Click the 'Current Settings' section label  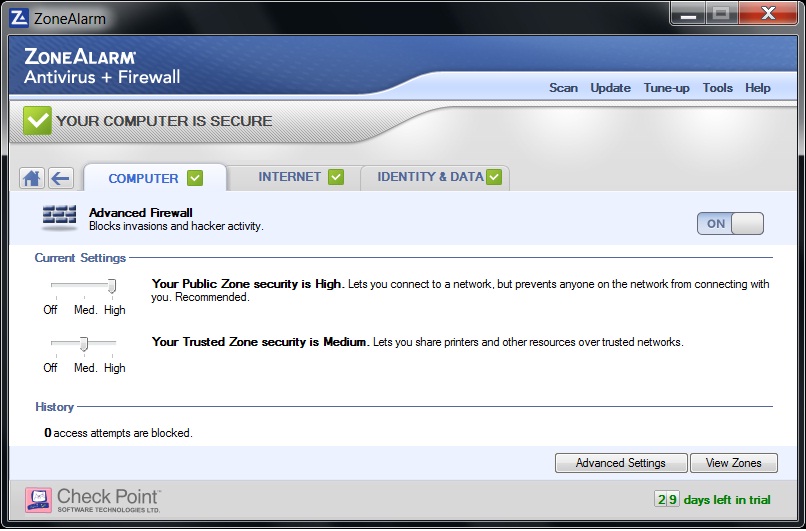pos(80,258)
